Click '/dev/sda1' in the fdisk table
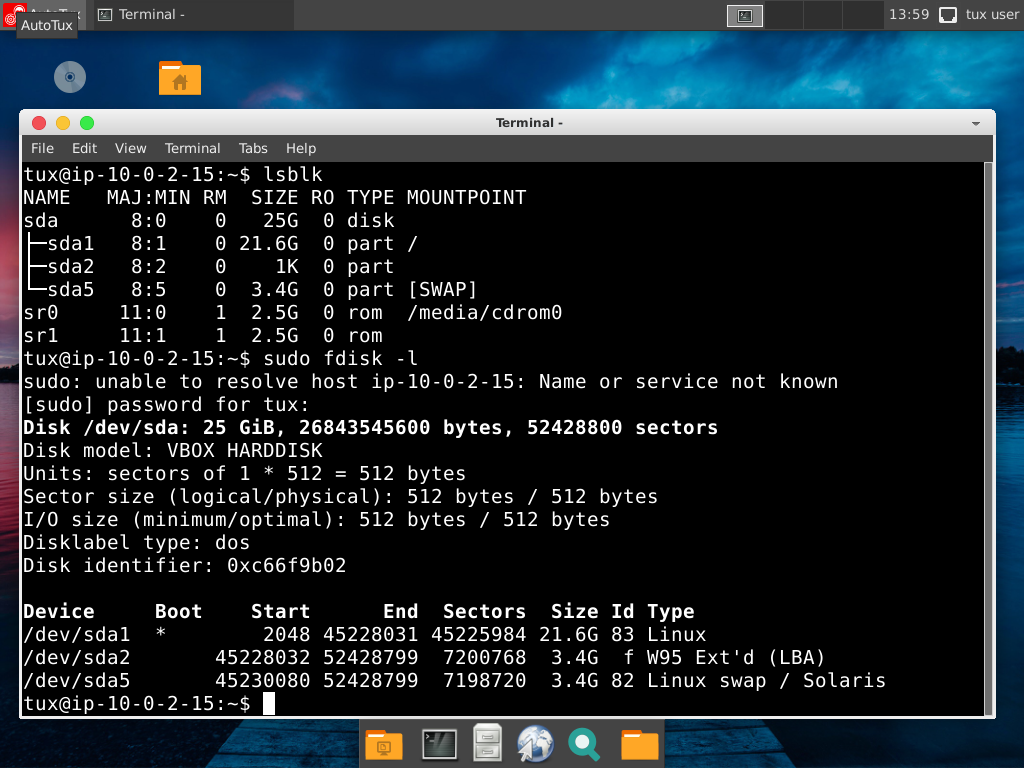1024x768 pixels. click(76, 635)
